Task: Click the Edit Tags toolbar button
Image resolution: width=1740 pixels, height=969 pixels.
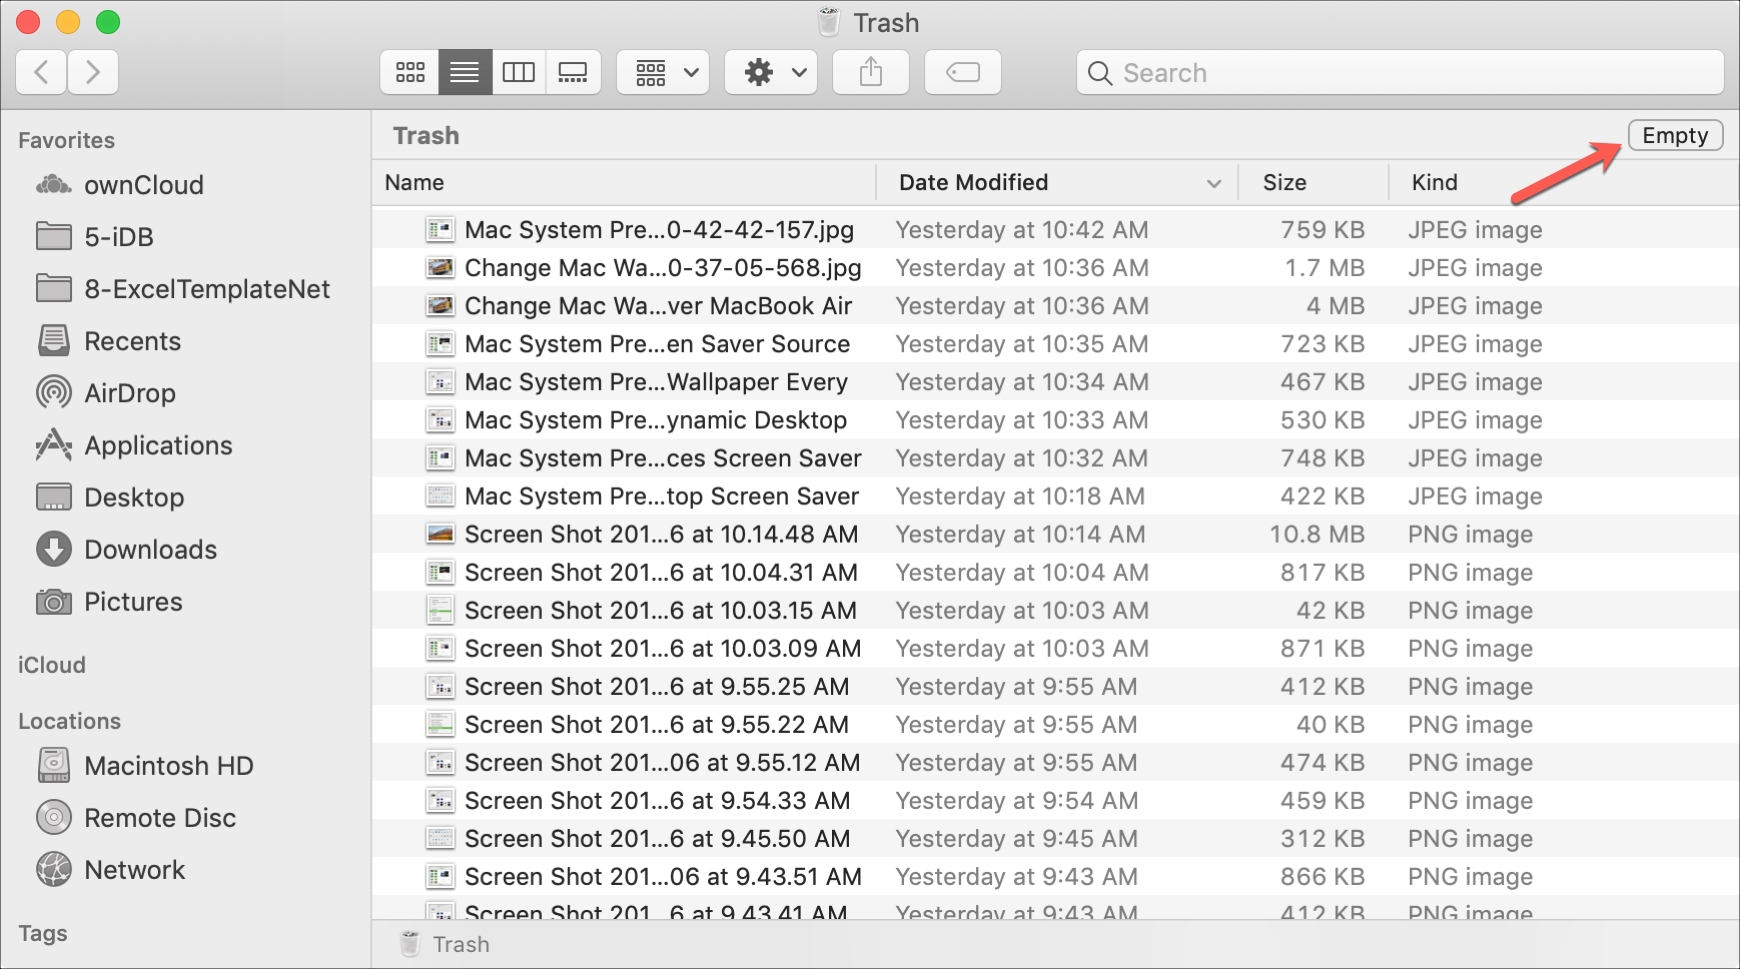Action: (963, 72)
